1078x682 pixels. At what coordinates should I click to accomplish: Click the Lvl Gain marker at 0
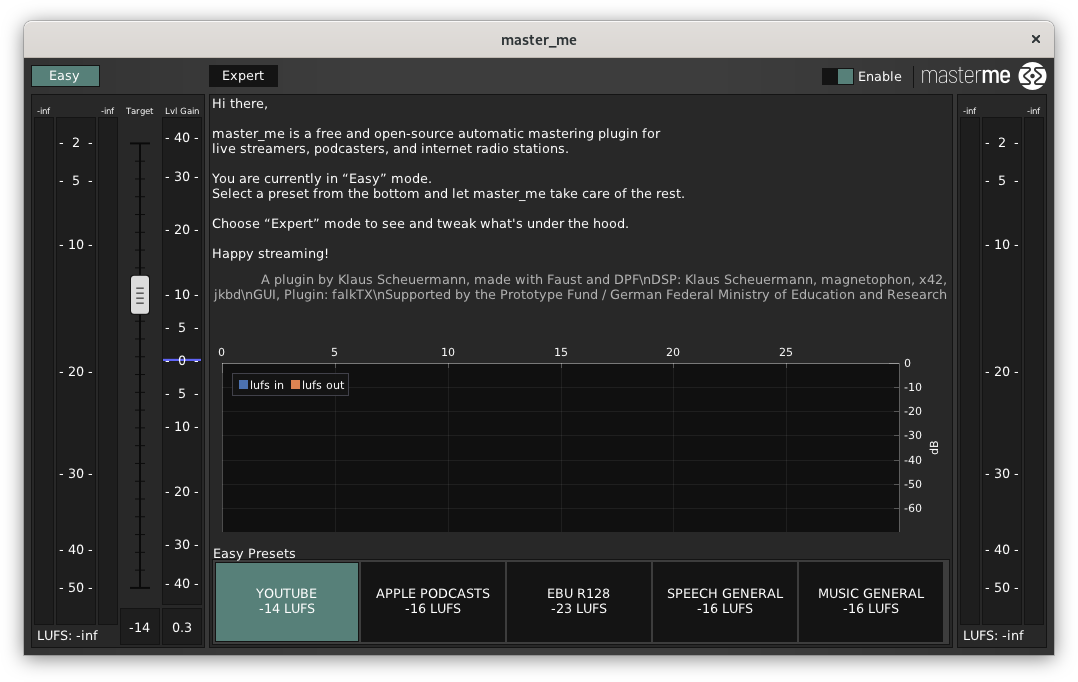pyautogui.click(x=182, y=358)
